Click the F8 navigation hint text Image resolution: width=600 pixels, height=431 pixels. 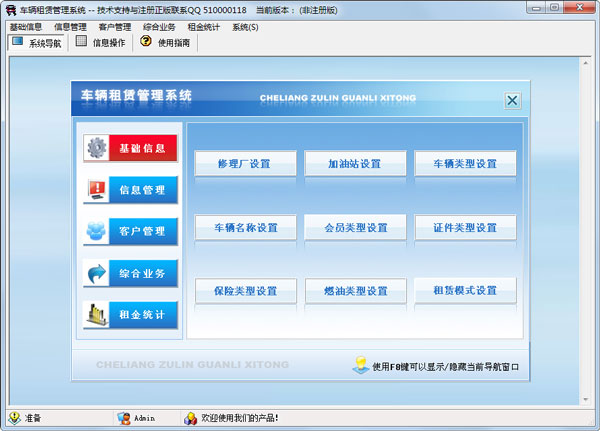pyautogui.click(x=446, y=367)
